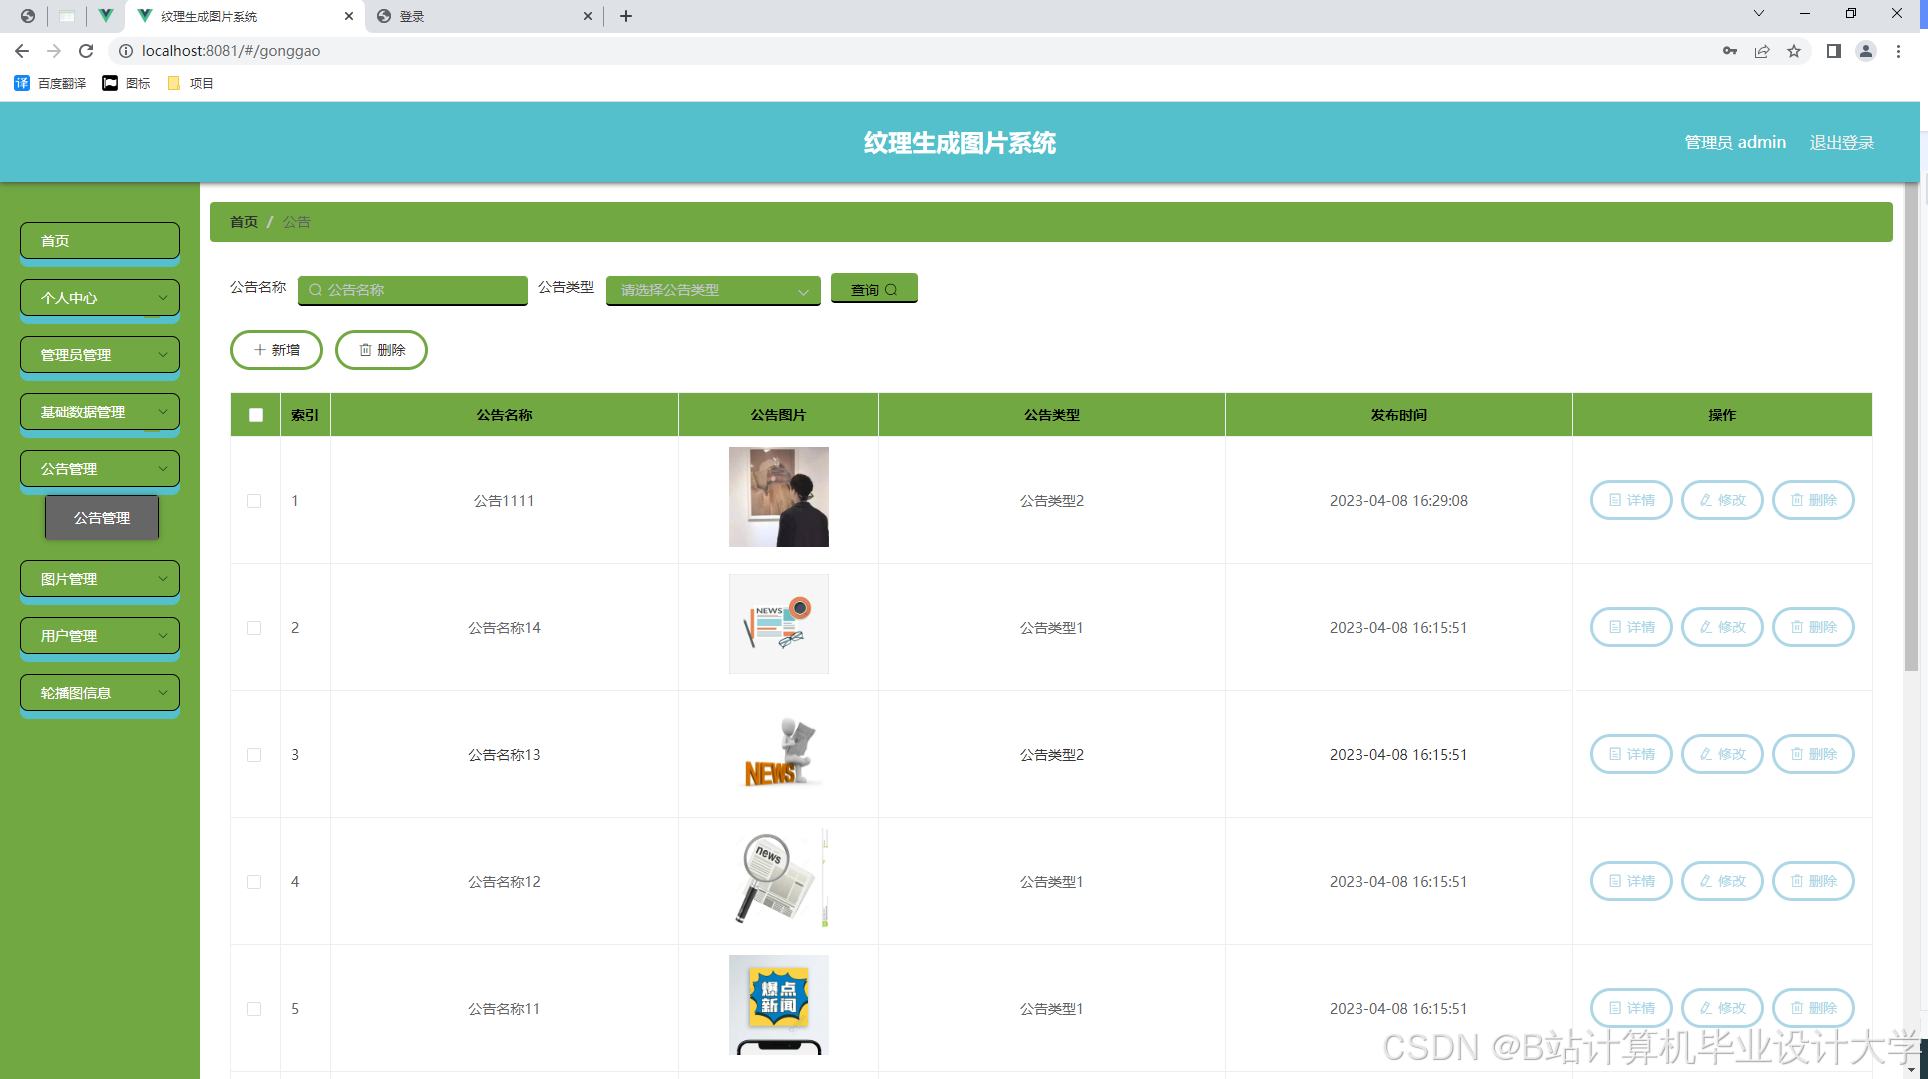Open the 爆点新闻 thumbnail of 公告名称11

(779, 1005)
